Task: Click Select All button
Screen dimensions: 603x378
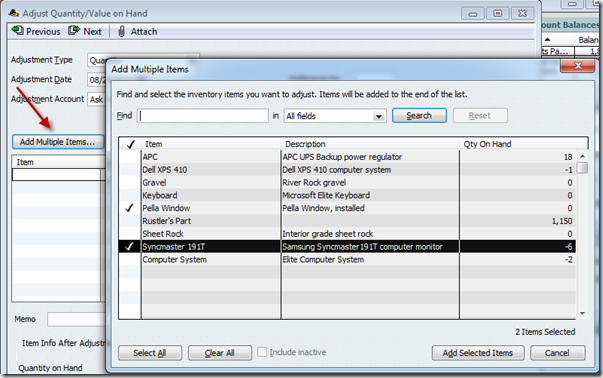Action: tap(150, 353)
